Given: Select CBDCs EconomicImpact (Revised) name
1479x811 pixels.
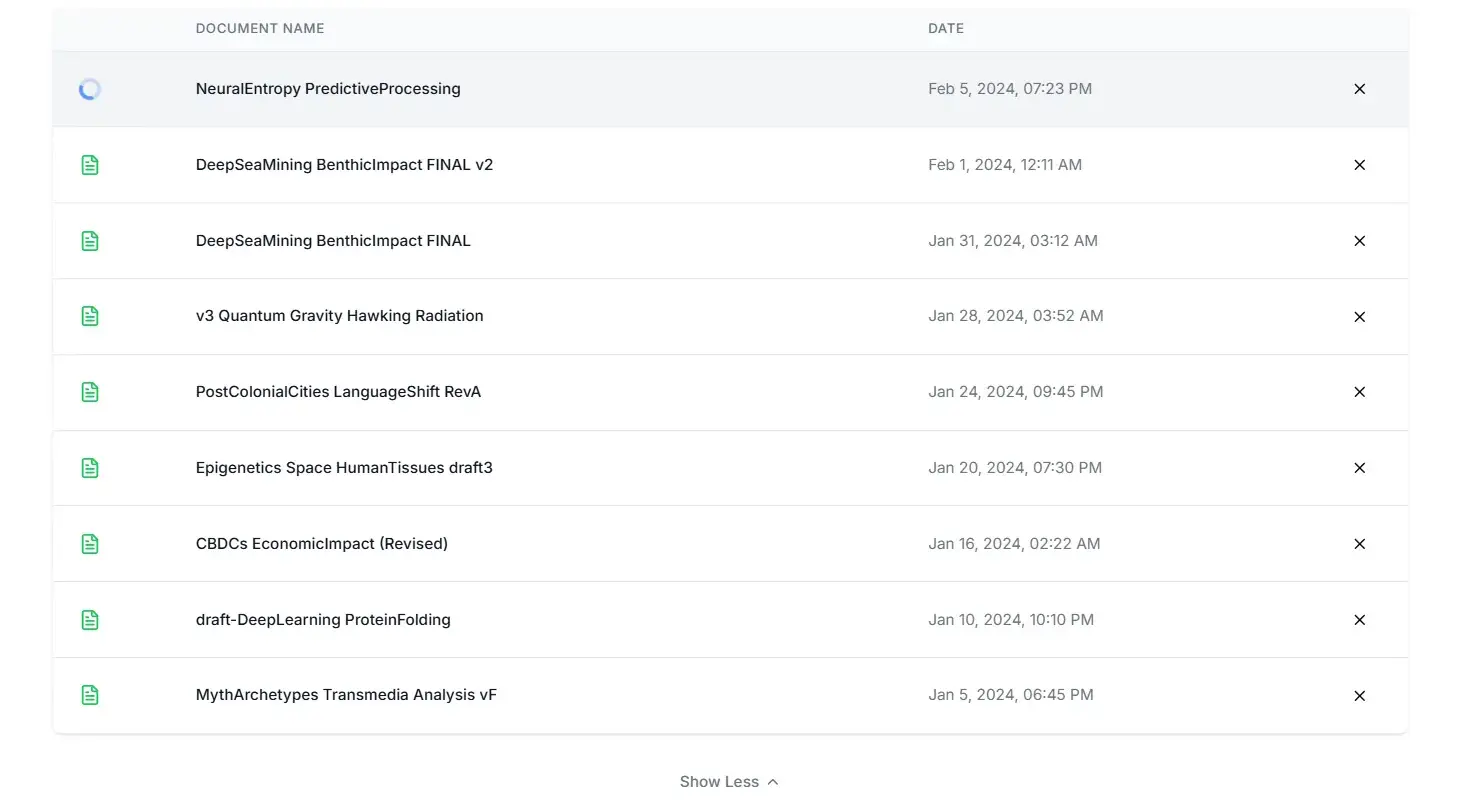Looking at the screenshot, I should click(x=322, y=544).
